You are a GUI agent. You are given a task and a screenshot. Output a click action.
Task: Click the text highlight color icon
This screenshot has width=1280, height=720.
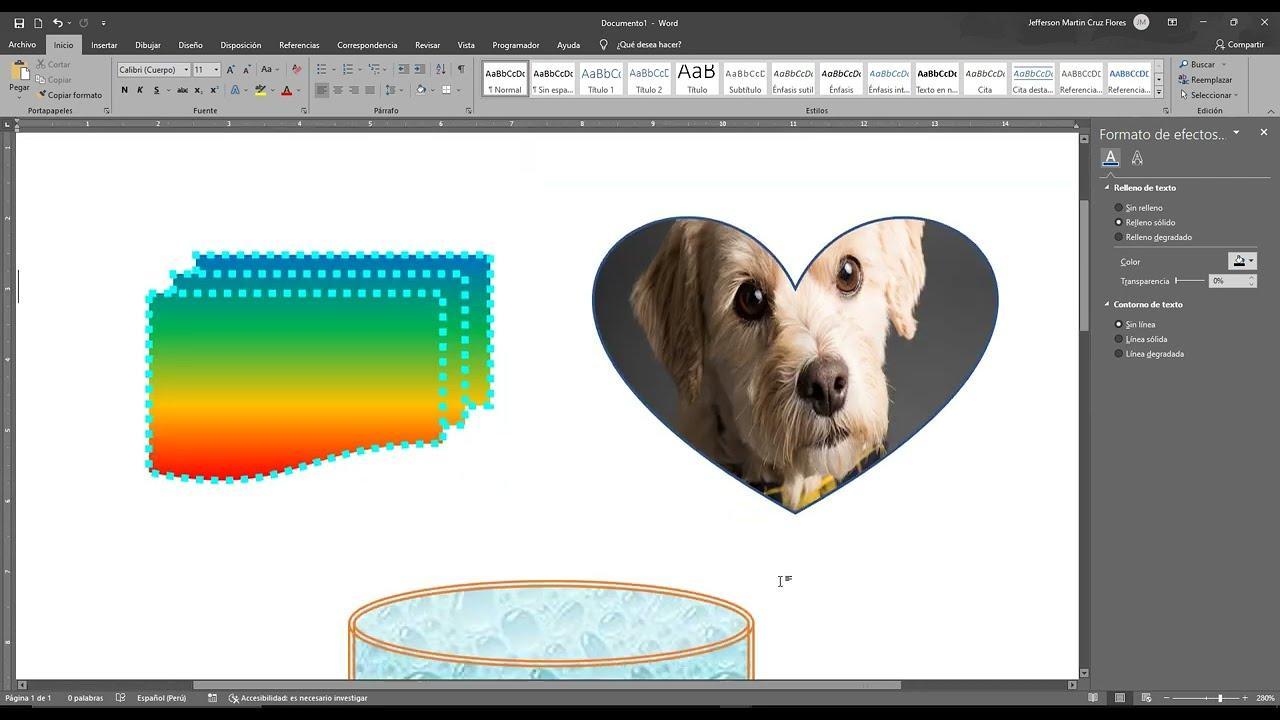pyautogui.click(x=260, y=90)
